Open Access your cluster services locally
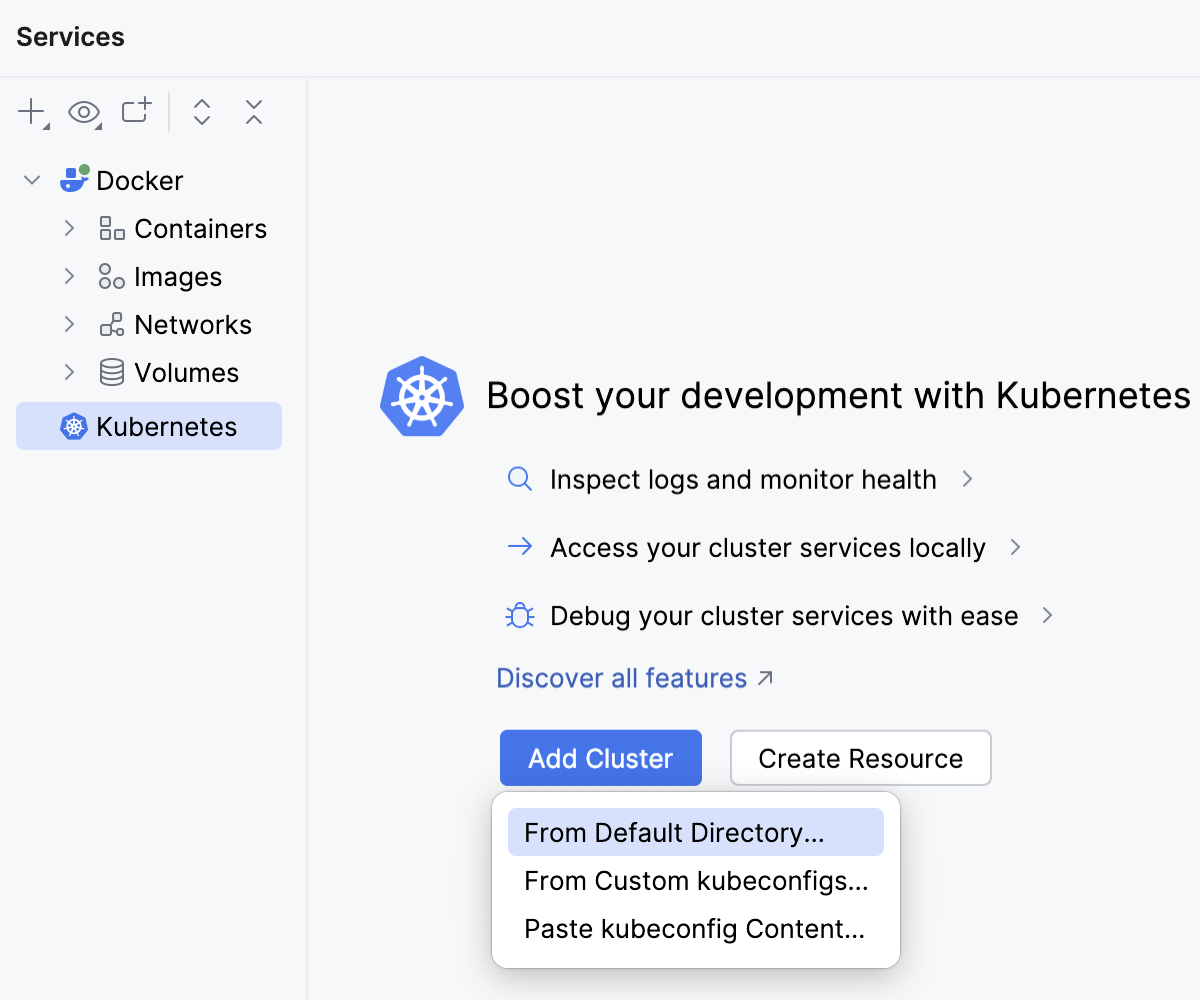This screenshot has height=1000, width=1200. 768,548
